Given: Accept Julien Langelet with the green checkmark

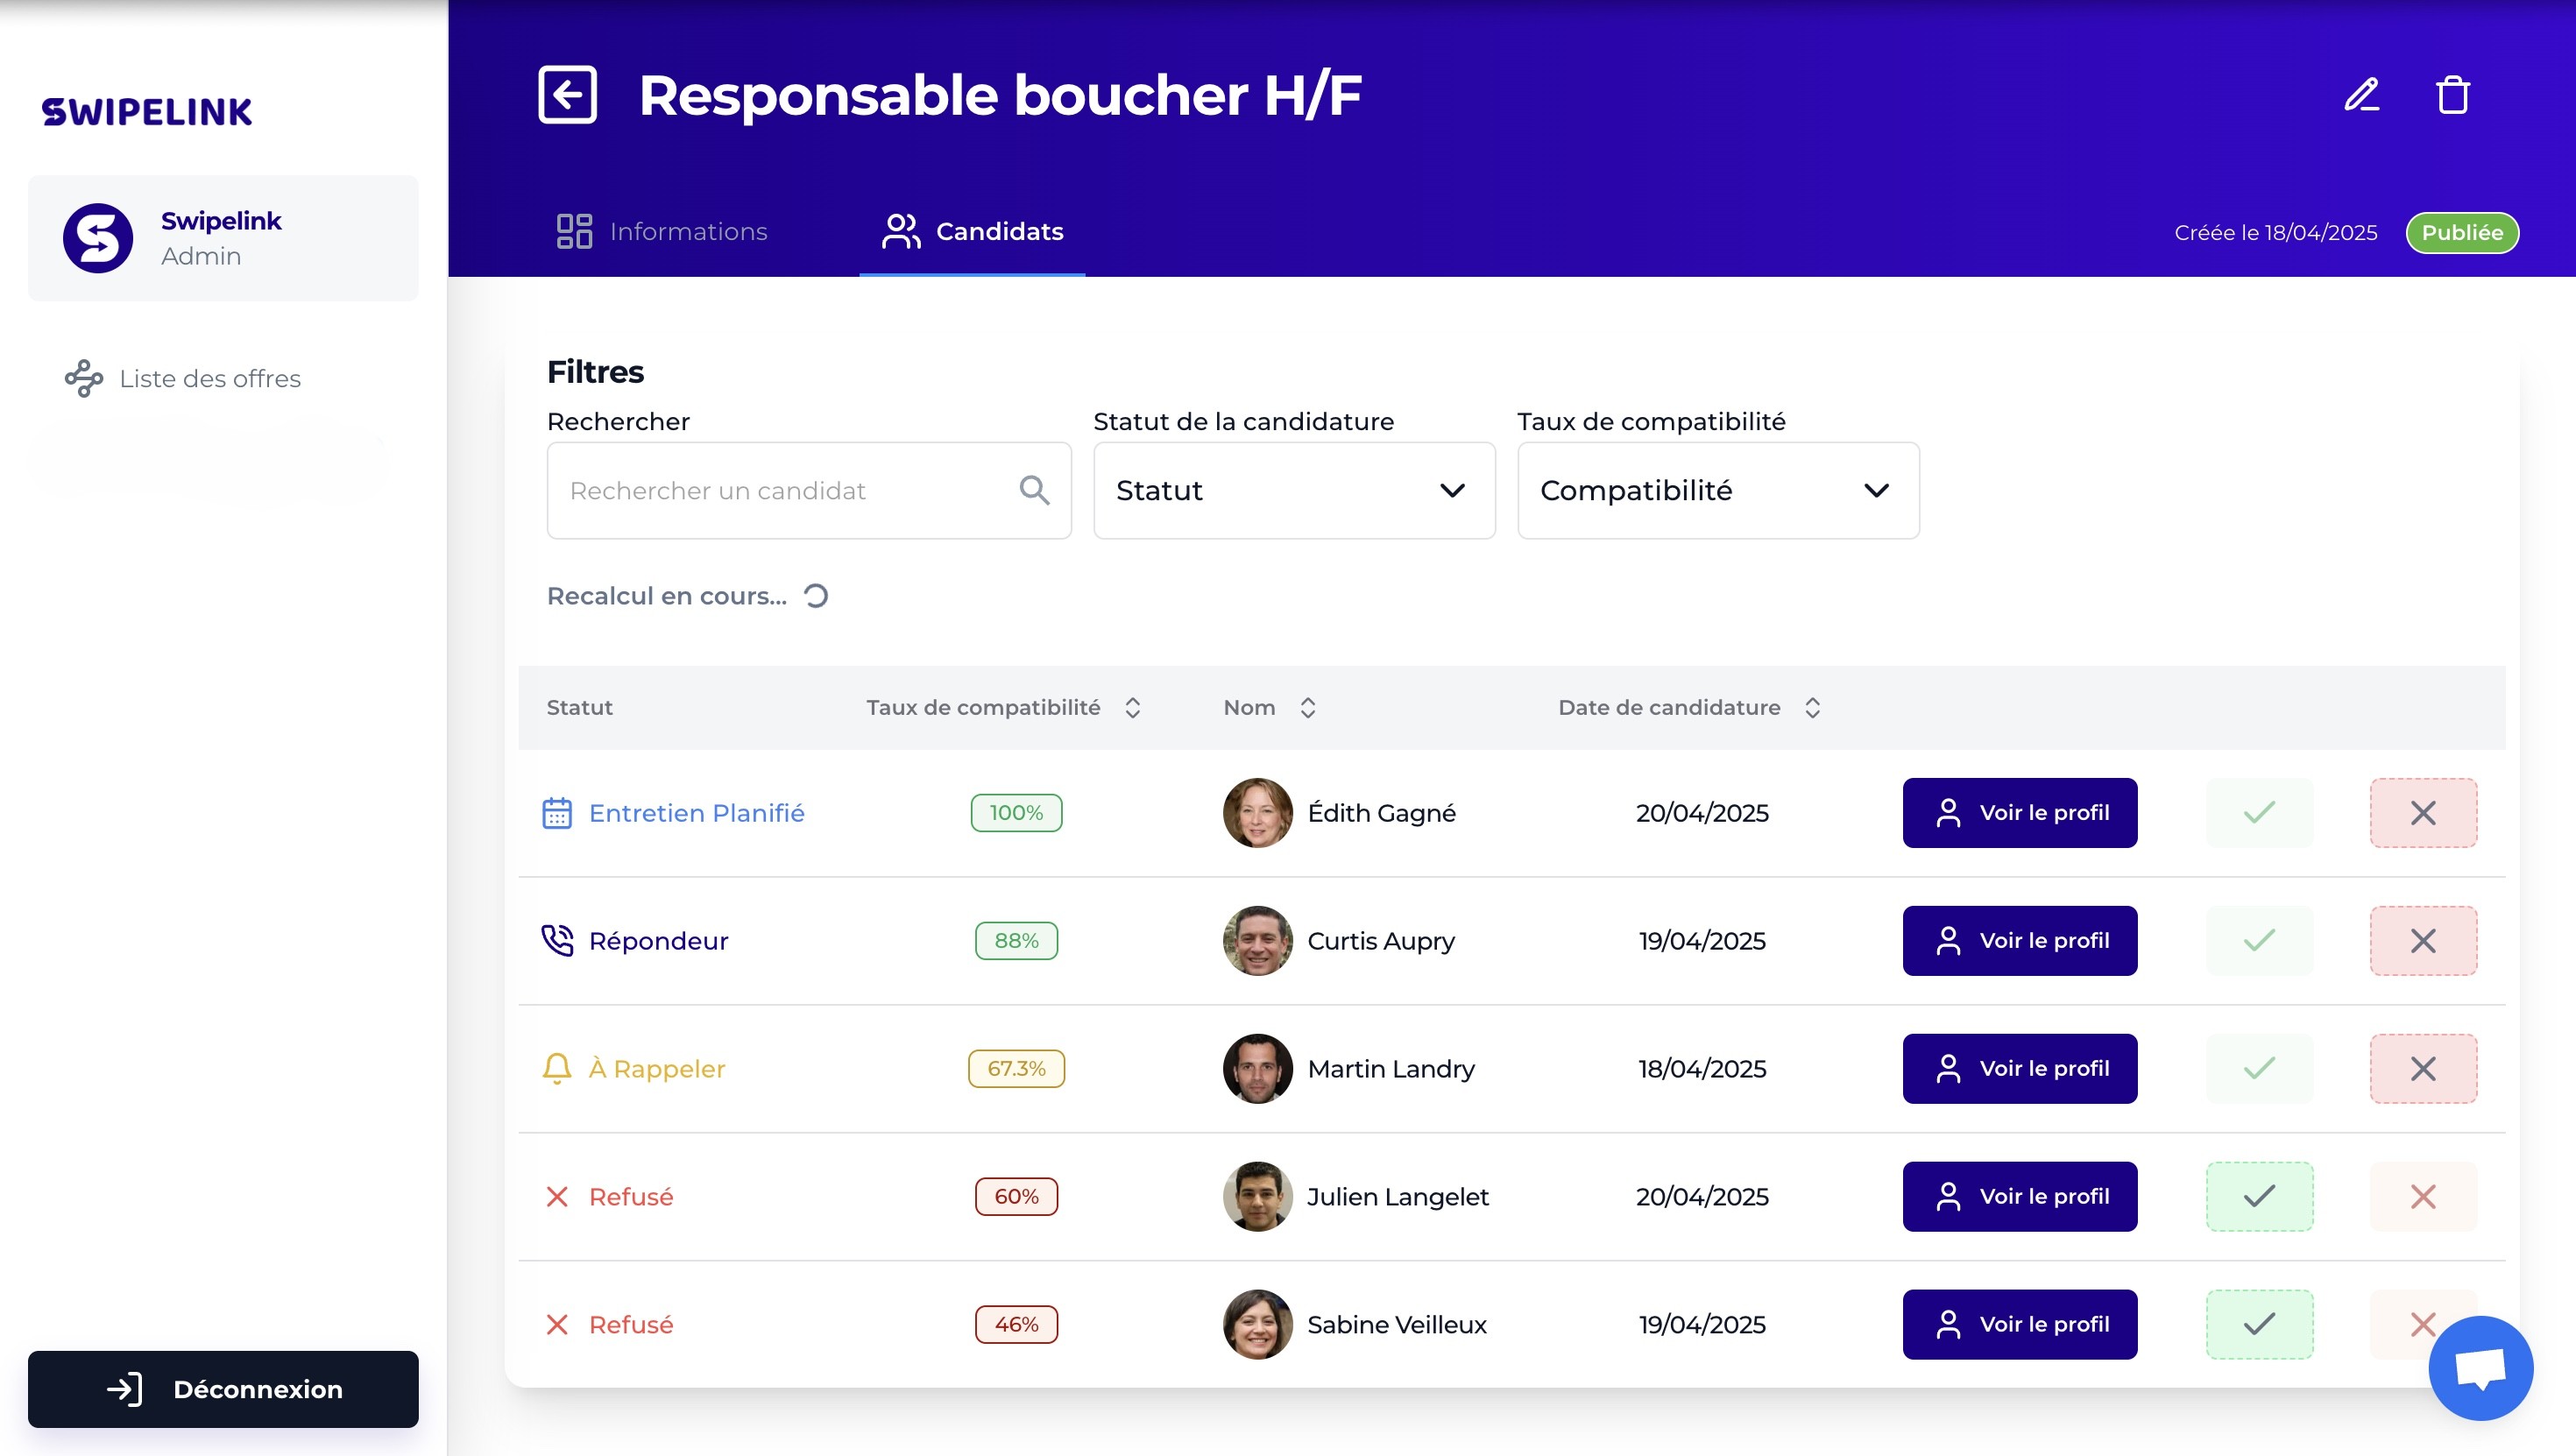Looking at the screenshot, I should (x=2259, y=1196).
